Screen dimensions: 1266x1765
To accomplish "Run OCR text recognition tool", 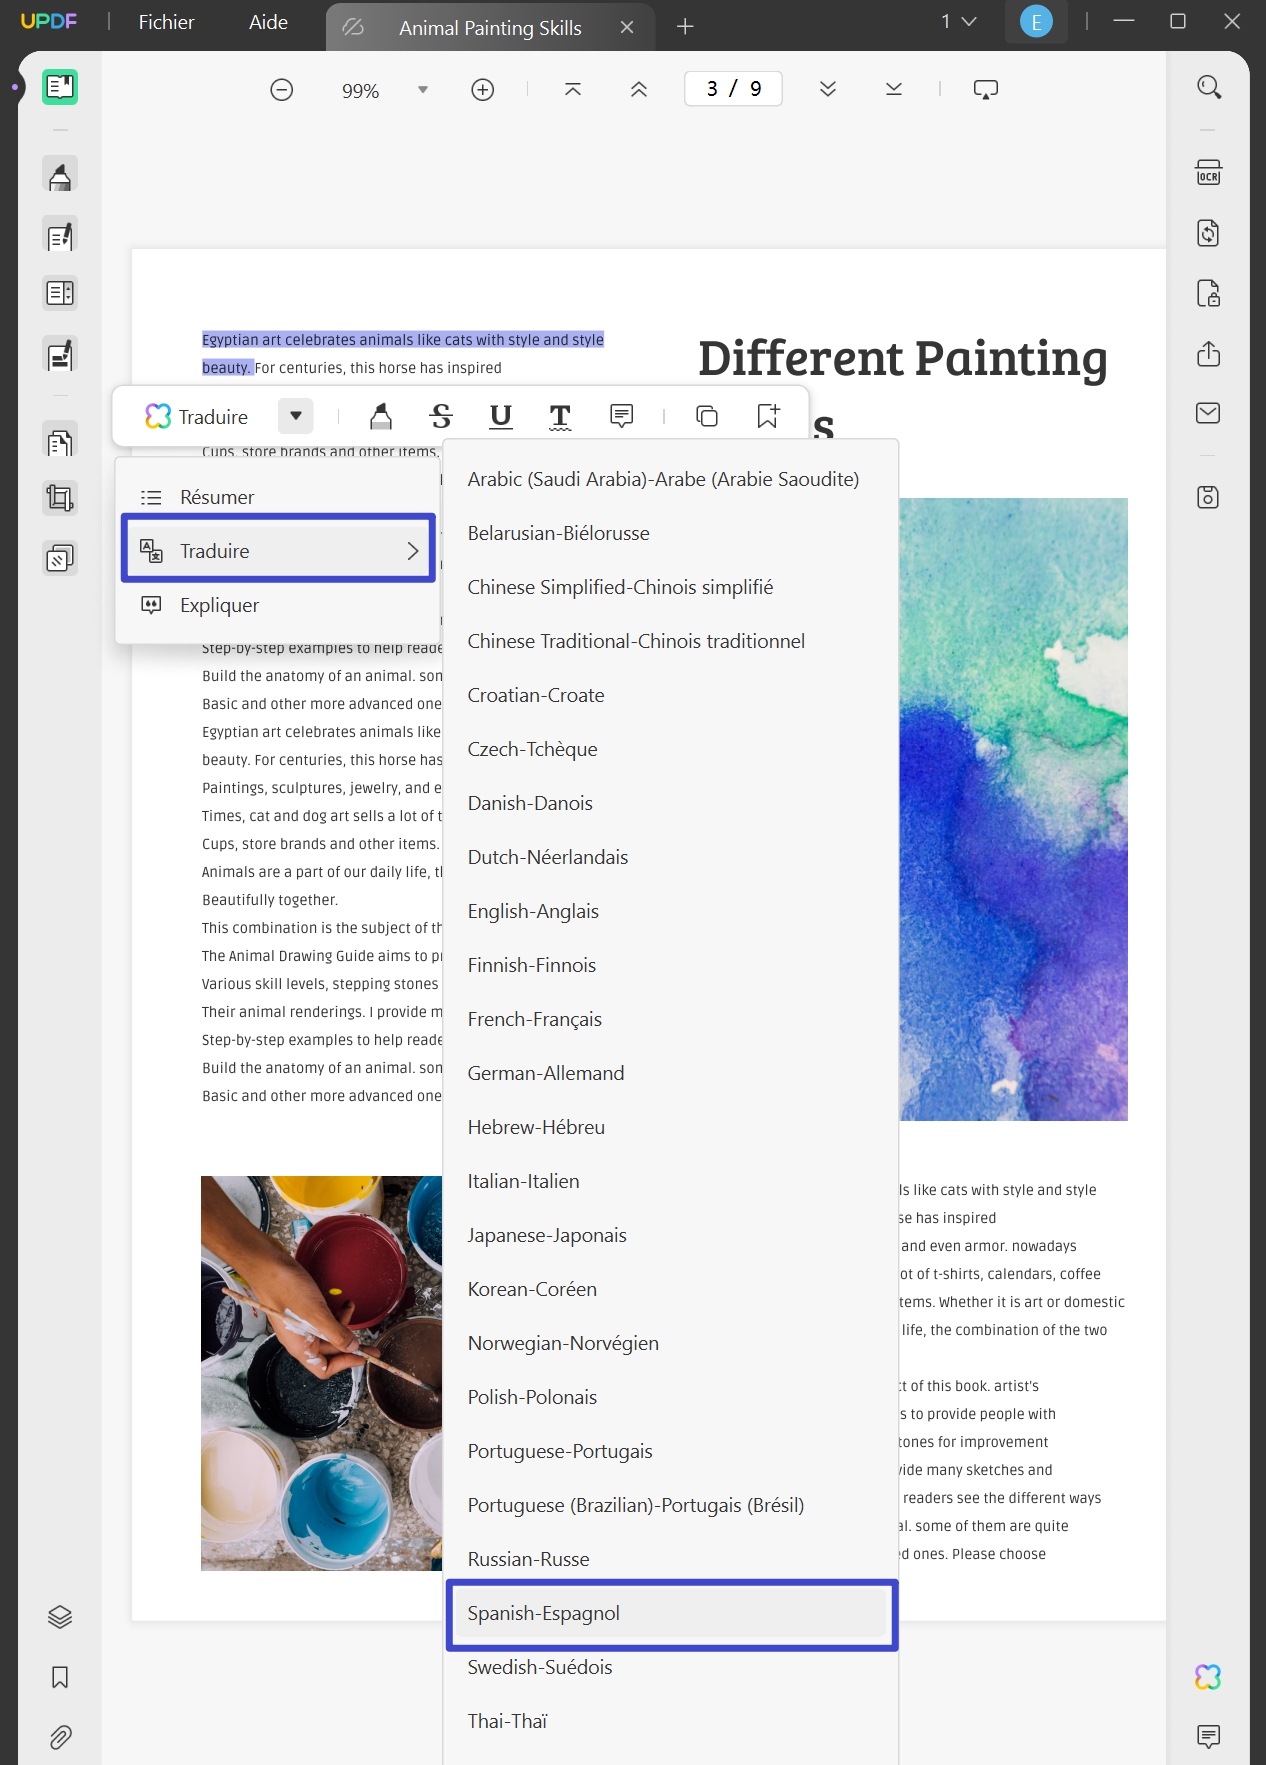I will tap(1208, 173).
